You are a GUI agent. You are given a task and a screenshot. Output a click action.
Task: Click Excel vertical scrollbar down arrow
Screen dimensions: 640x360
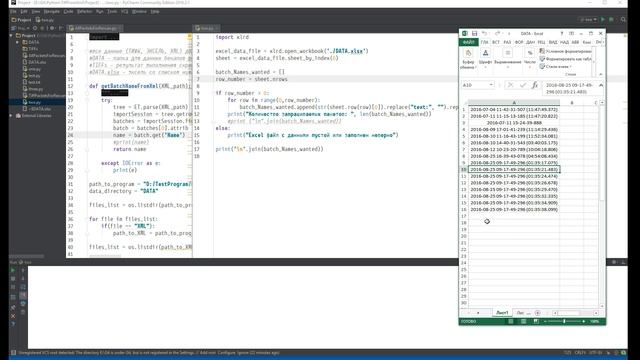602,306
